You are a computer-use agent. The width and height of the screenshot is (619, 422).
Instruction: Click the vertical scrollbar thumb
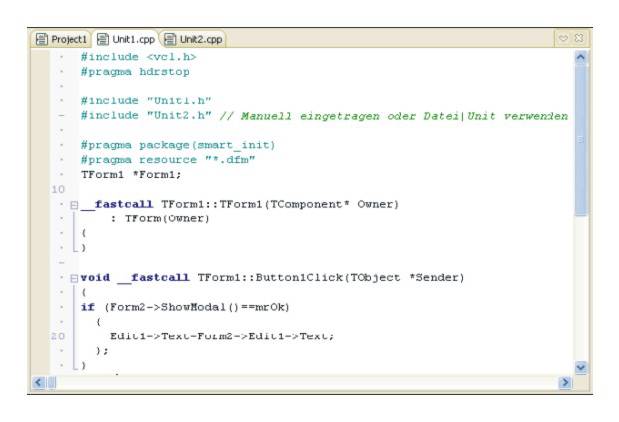582,140
